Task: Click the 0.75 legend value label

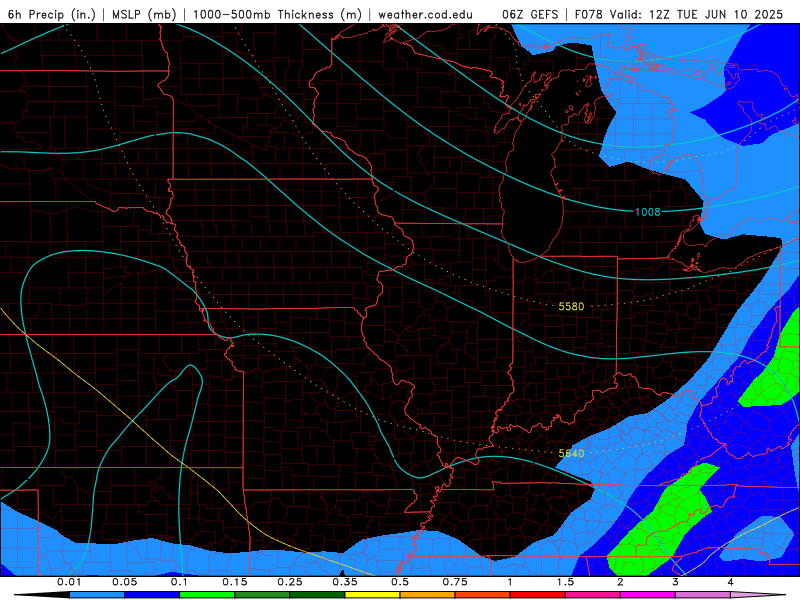Action: [x=455, y=582]
